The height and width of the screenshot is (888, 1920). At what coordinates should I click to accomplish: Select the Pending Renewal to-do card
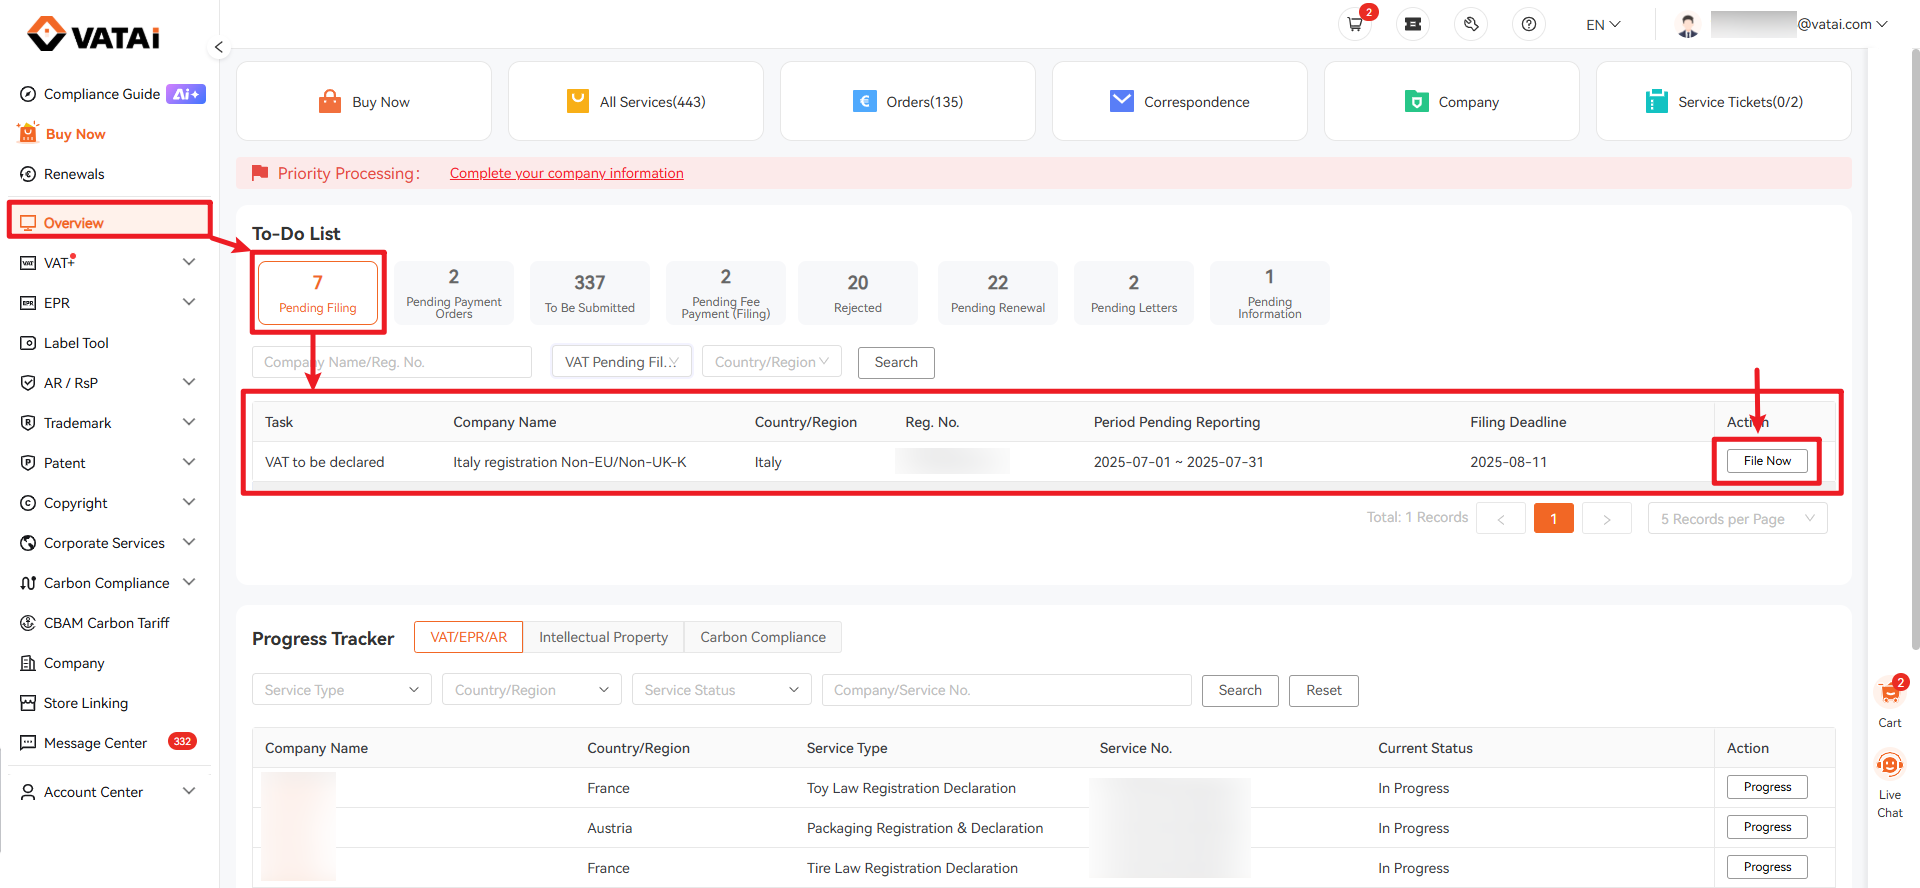[x=997, y=293]
